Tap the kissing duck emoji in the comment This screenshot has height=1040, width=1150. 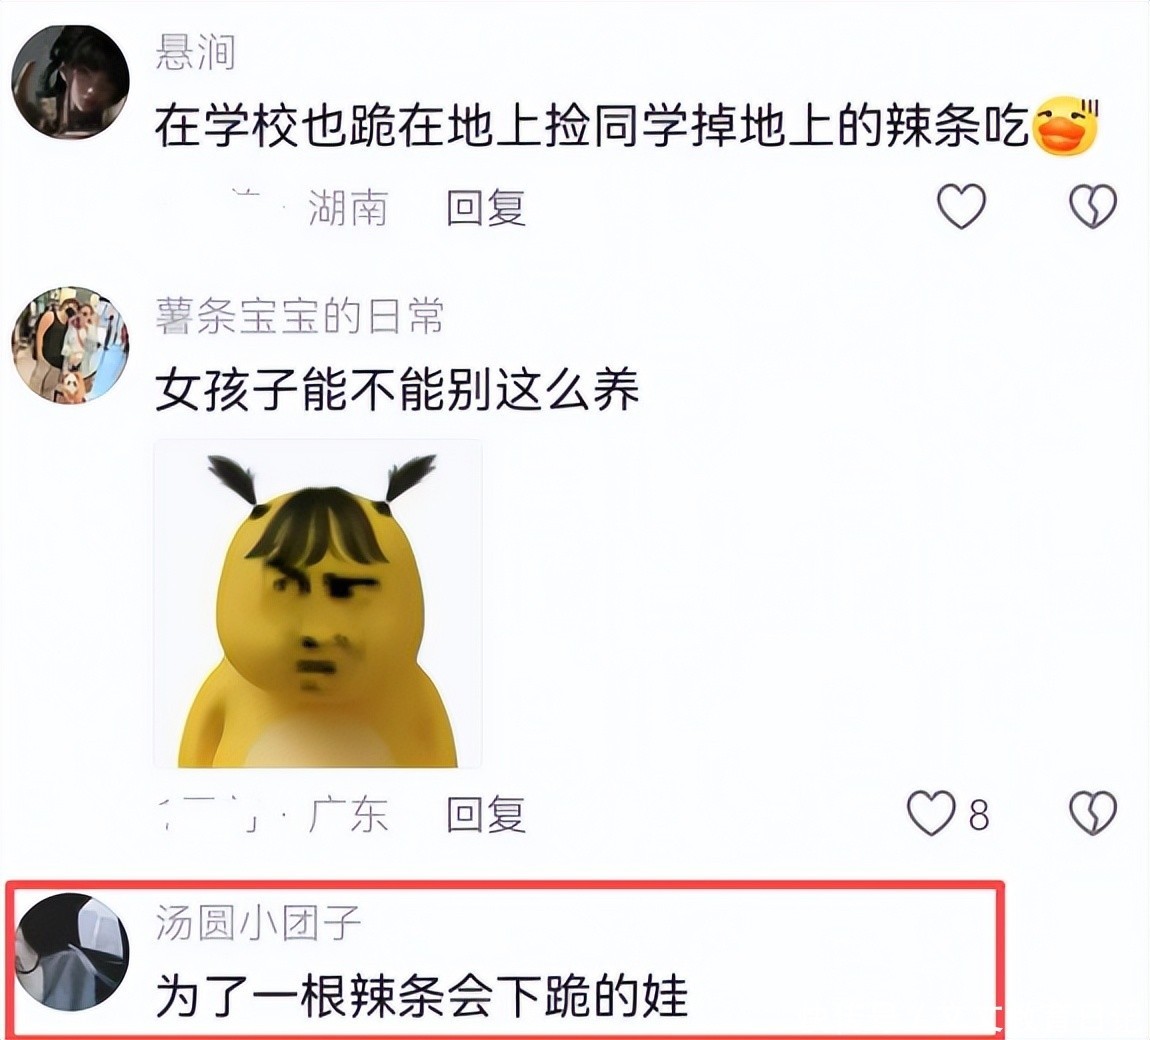click(1065, 126)
